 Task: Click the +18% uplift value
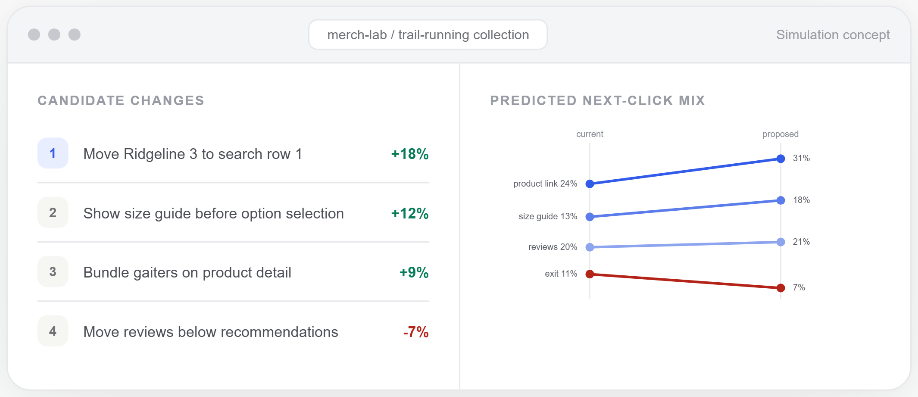(410, 154)
